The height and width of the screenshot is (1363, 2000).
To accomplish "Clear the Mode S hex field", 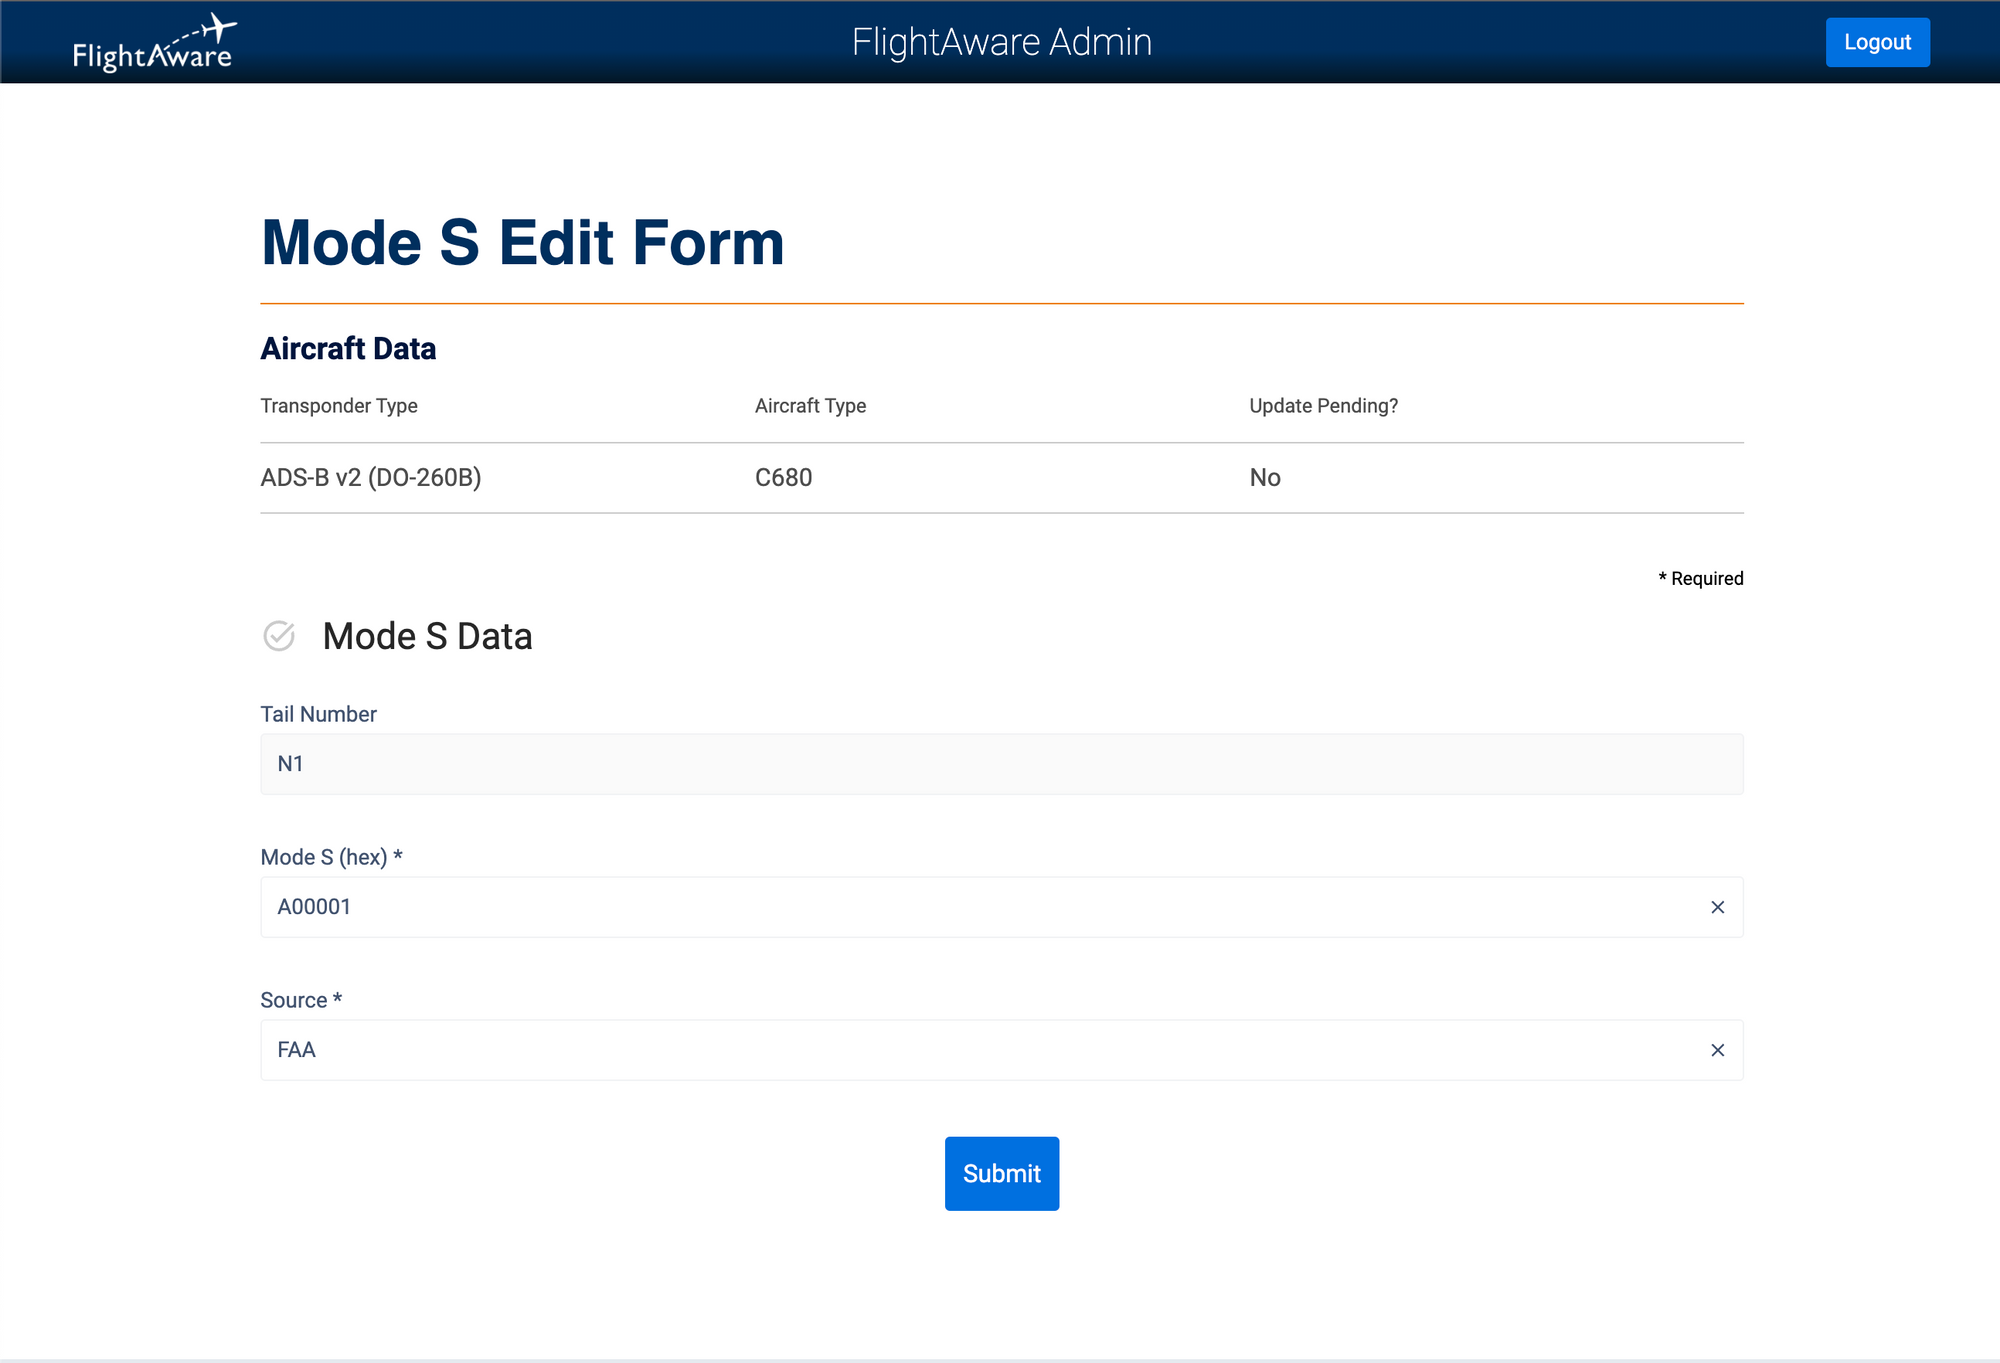I will (x=1717, y=907).
